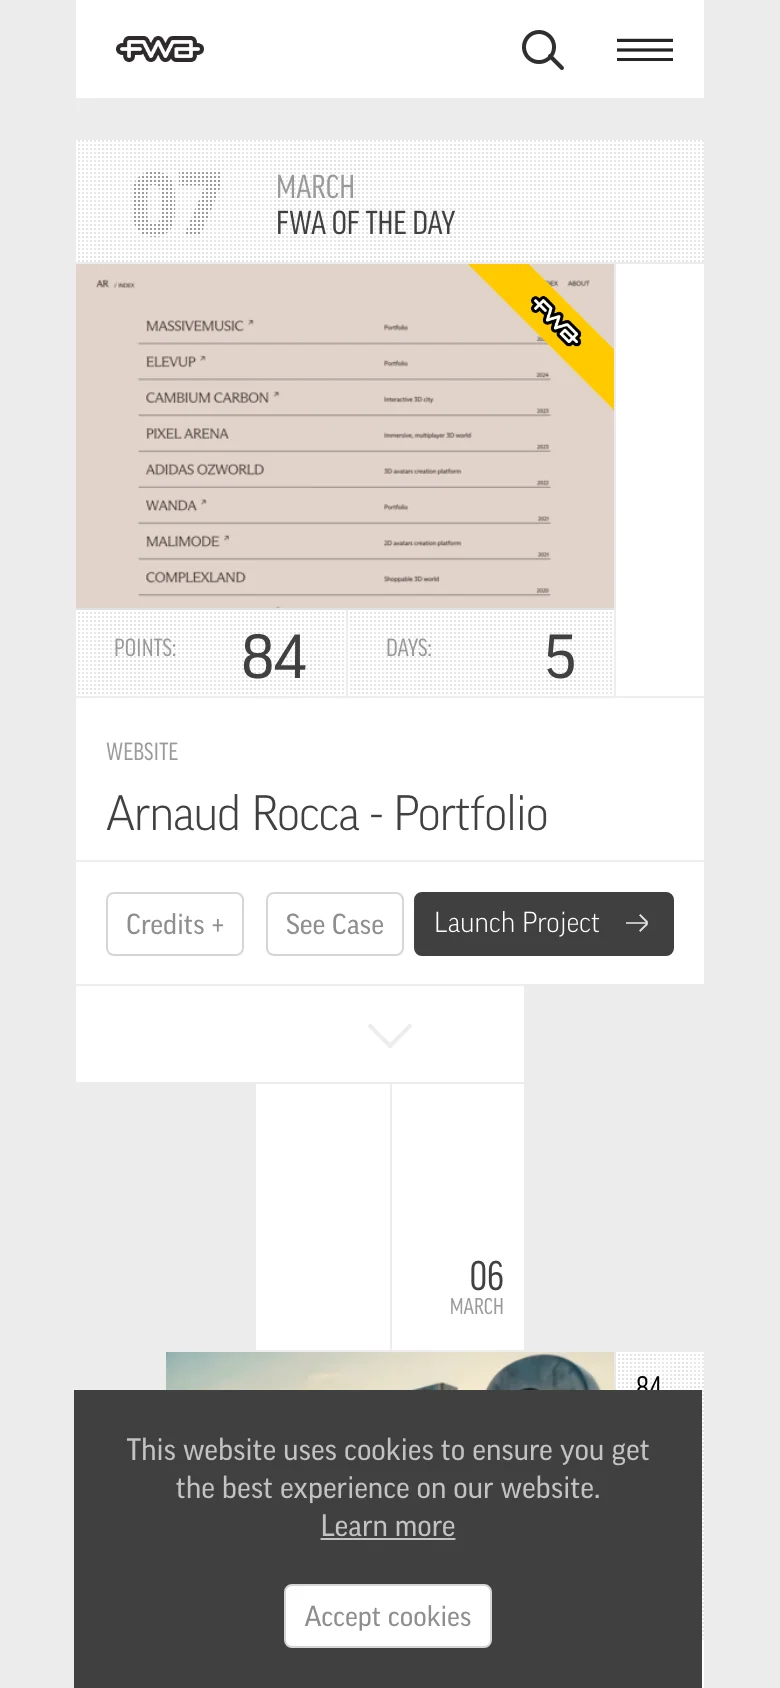This screenshot has height=1688, width=780.
Task: Follow the Learn more cookie link
Action: point(388,1526)
